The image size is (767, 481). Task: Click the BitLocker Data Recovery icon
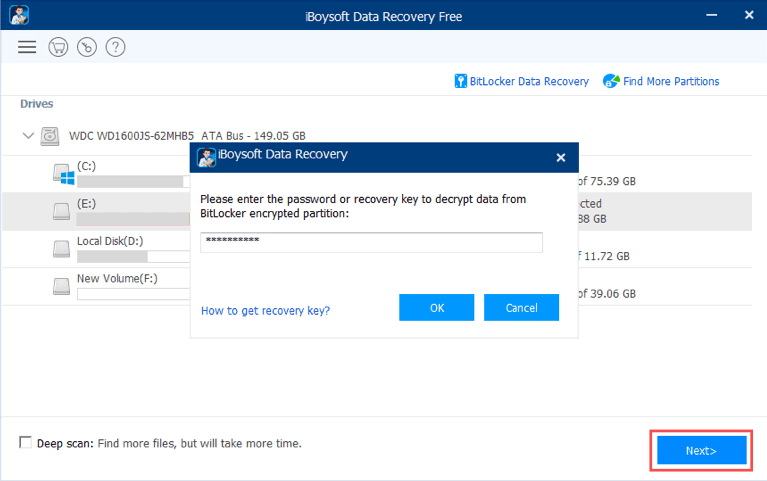(461, 81)
